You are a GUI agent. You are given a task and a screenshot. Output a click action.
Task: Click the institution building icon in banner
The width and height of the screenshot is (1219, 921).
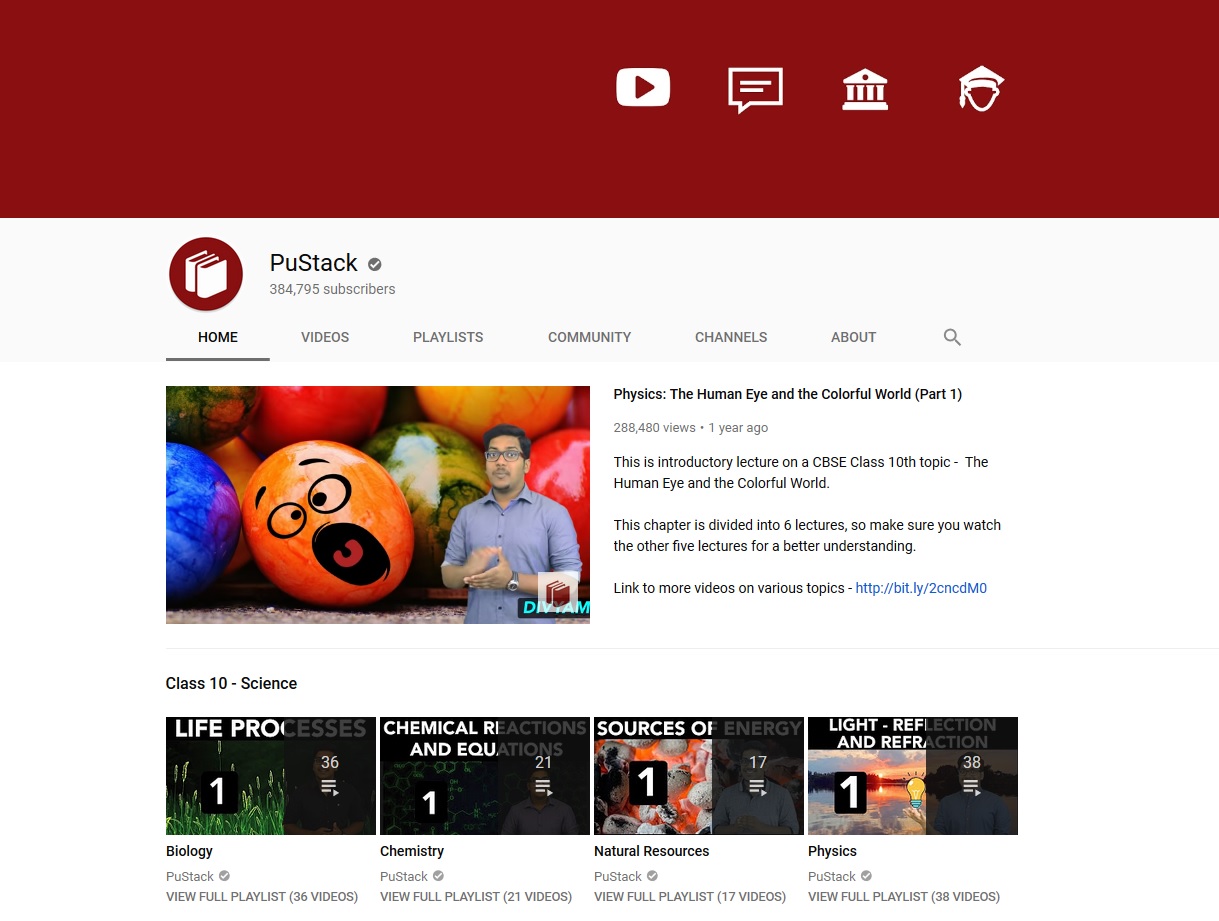[x=865, y=90]
